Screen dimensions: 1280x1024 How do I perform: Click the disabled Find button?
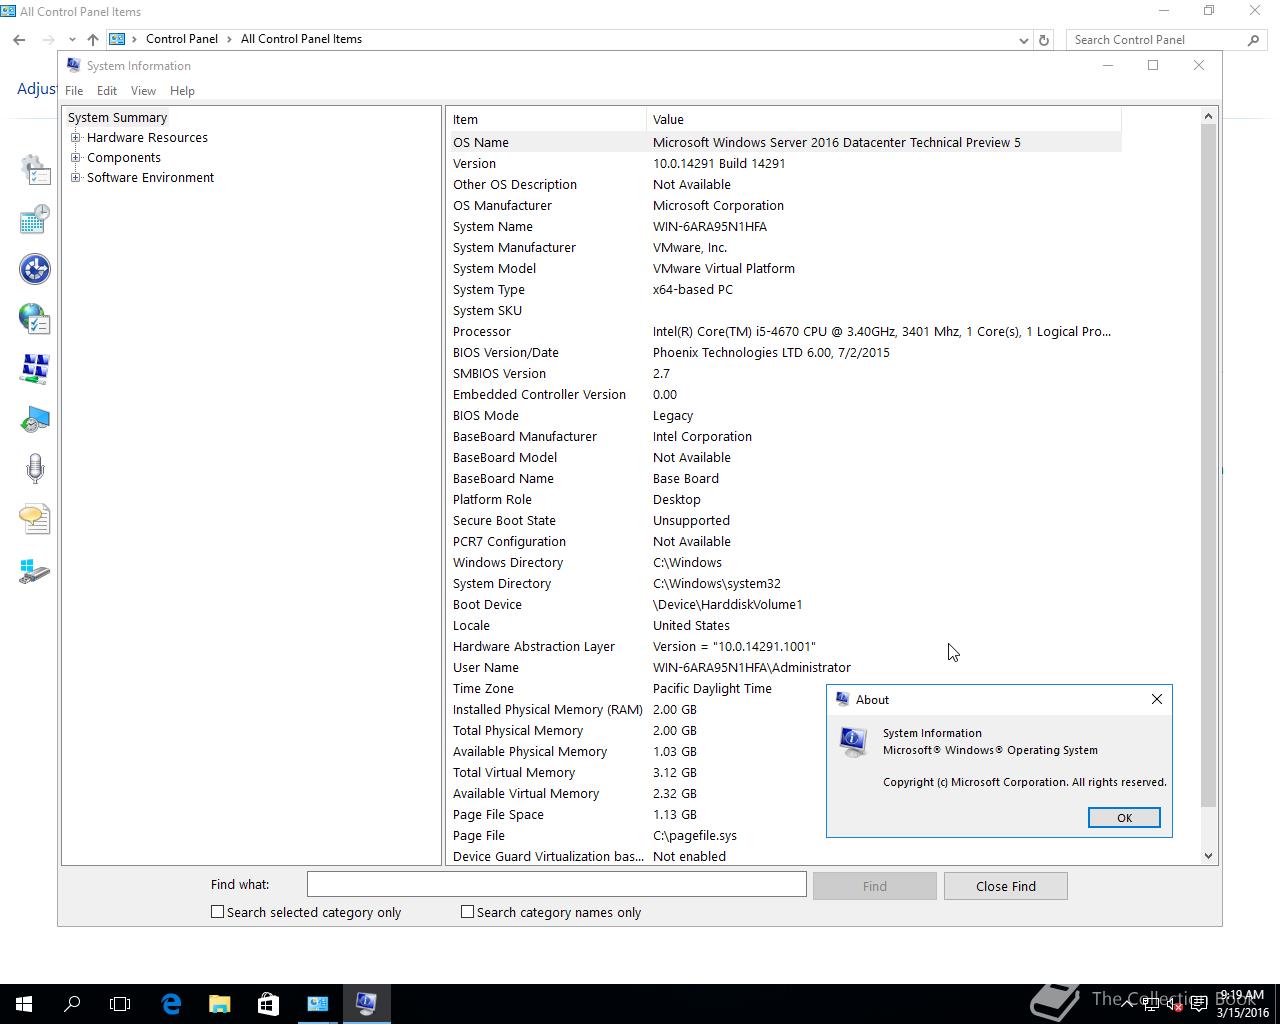tap(875, 886)
